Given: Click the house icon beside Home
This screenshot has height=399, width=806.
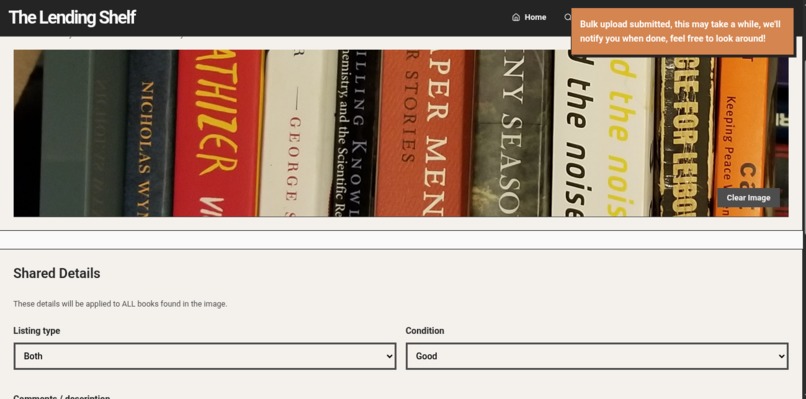Looking at the screenshot, I should pyautogui.click(x=516, y=17).
